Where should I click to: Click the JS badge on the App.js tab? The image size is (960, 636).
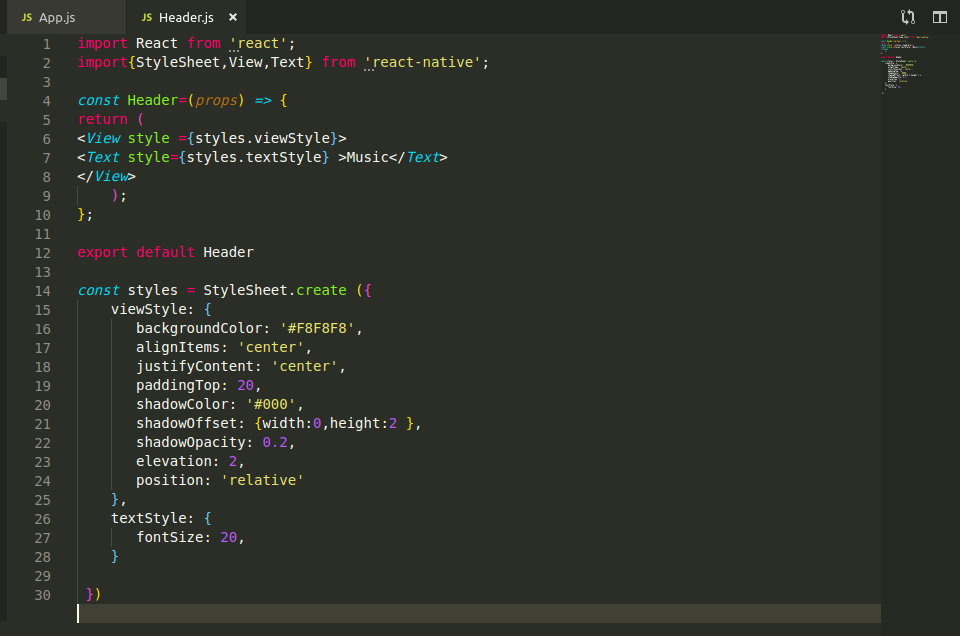(x=27, y=16)
